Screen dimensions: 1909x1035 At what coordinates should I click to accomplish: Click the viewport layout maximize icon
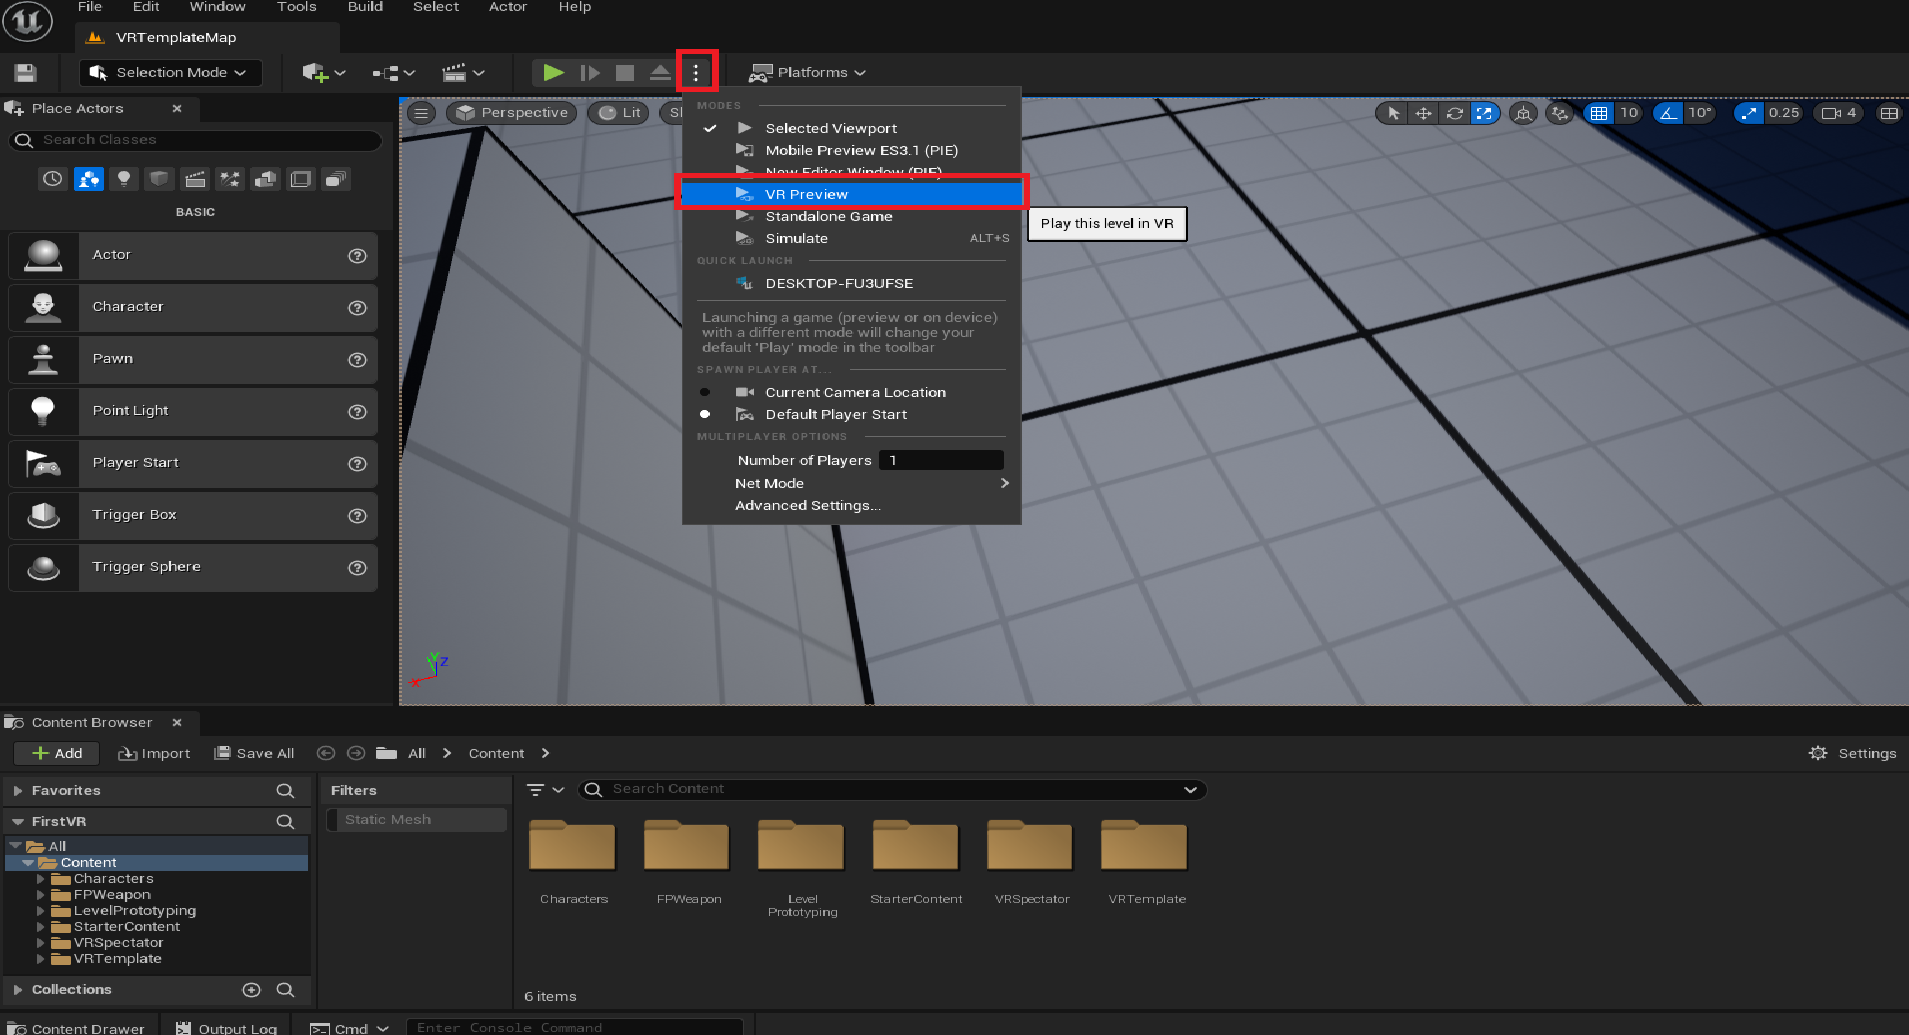[x=1889, y=113]
